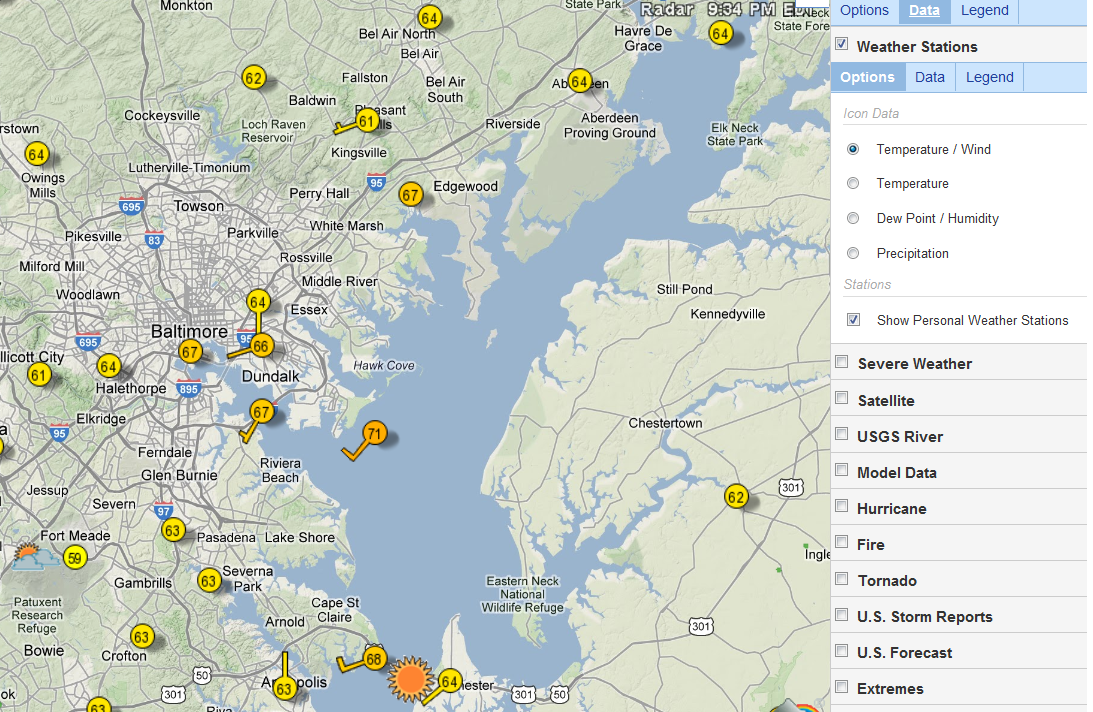This screenshot has height=712, width=1093.
Task: Select the Dew Point / Humidity option
Action: [853, 217]
